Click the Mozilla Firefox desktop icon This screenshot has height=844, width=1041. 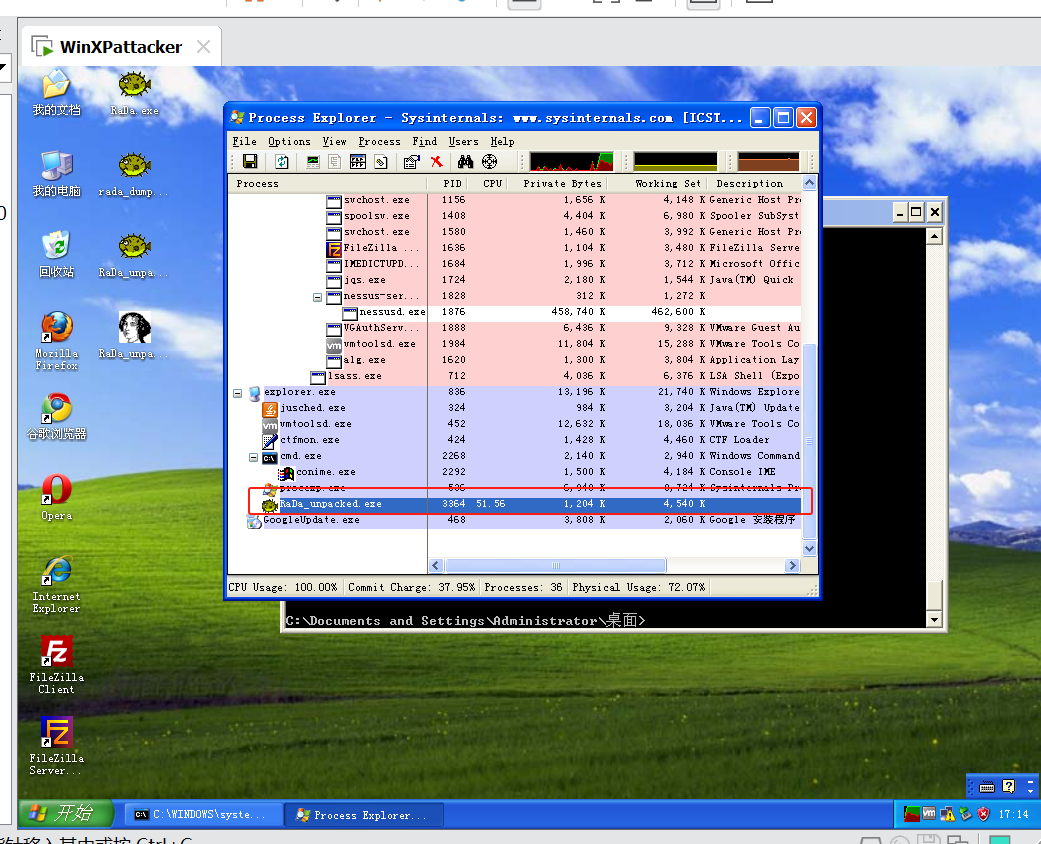[x=56, y=341]
